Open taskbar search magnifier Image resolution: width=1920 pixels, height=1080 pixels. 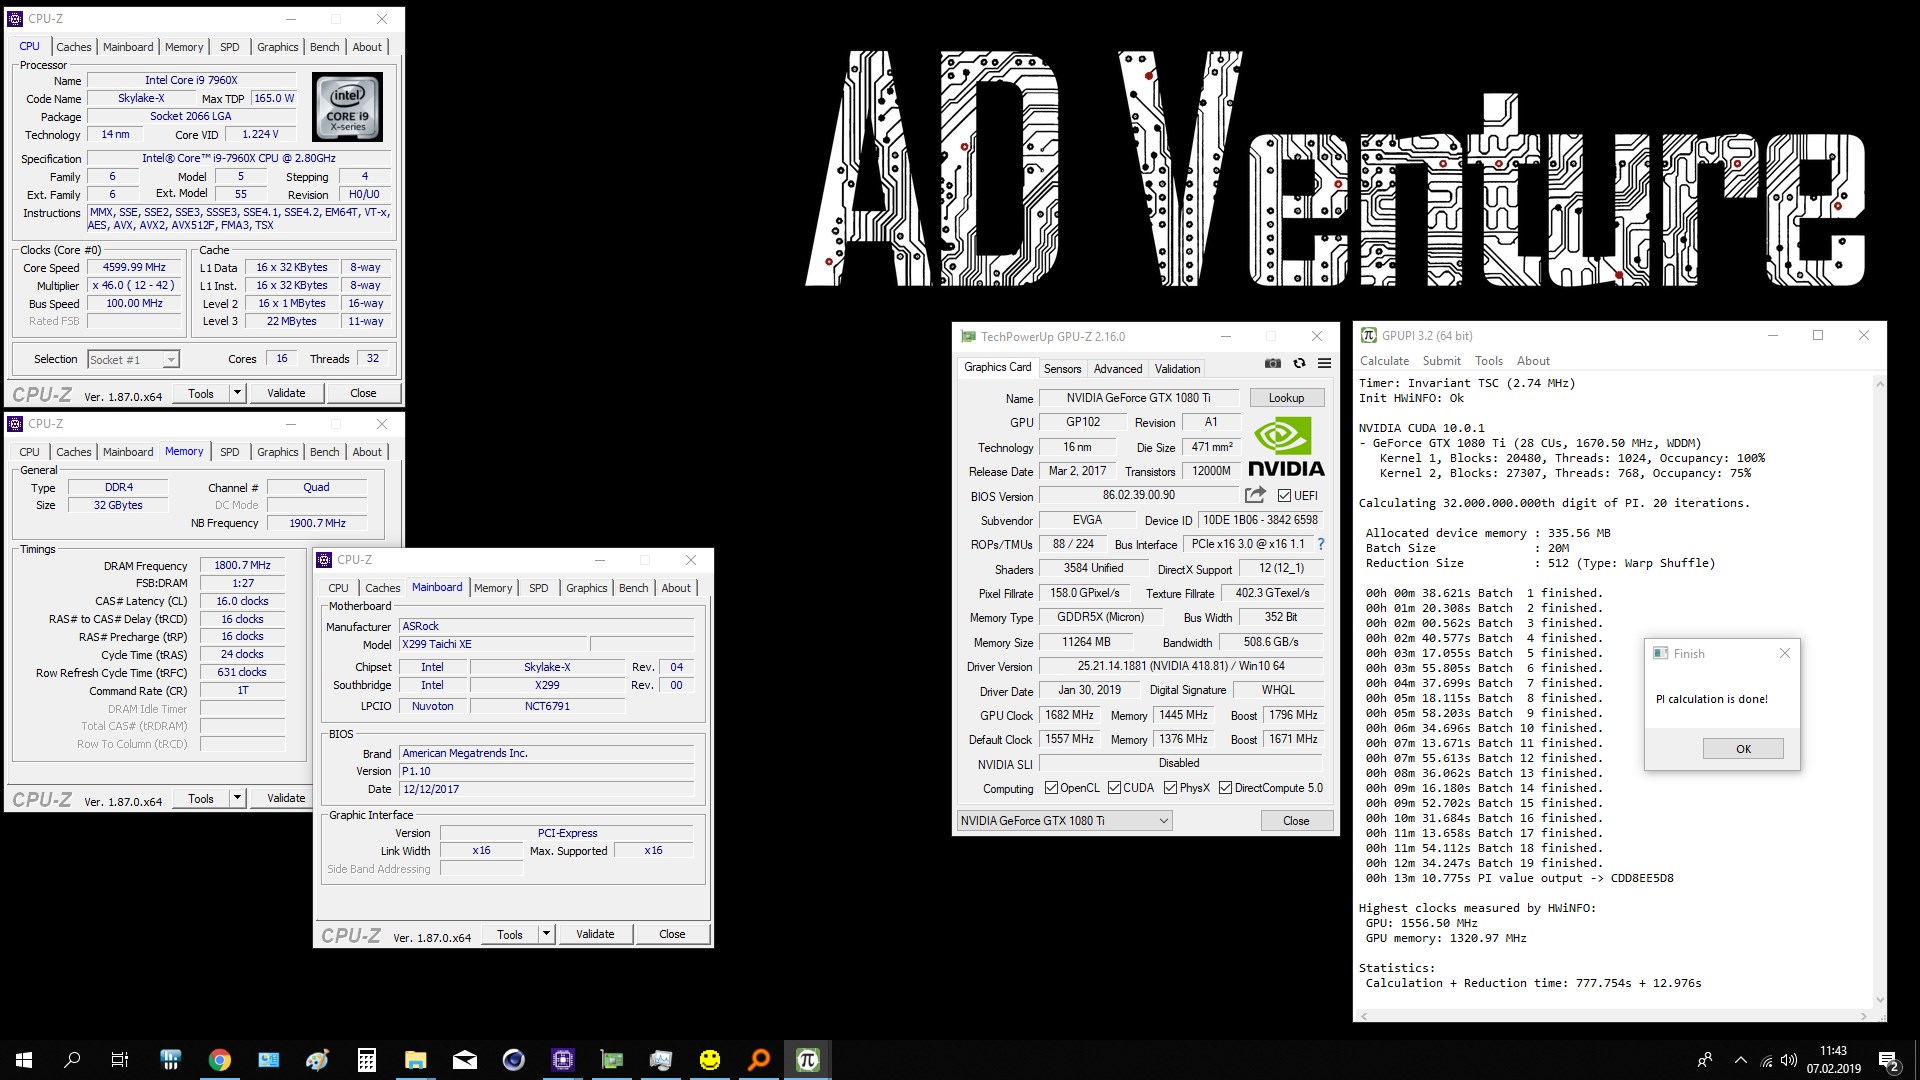click(x=72, y=1060)
